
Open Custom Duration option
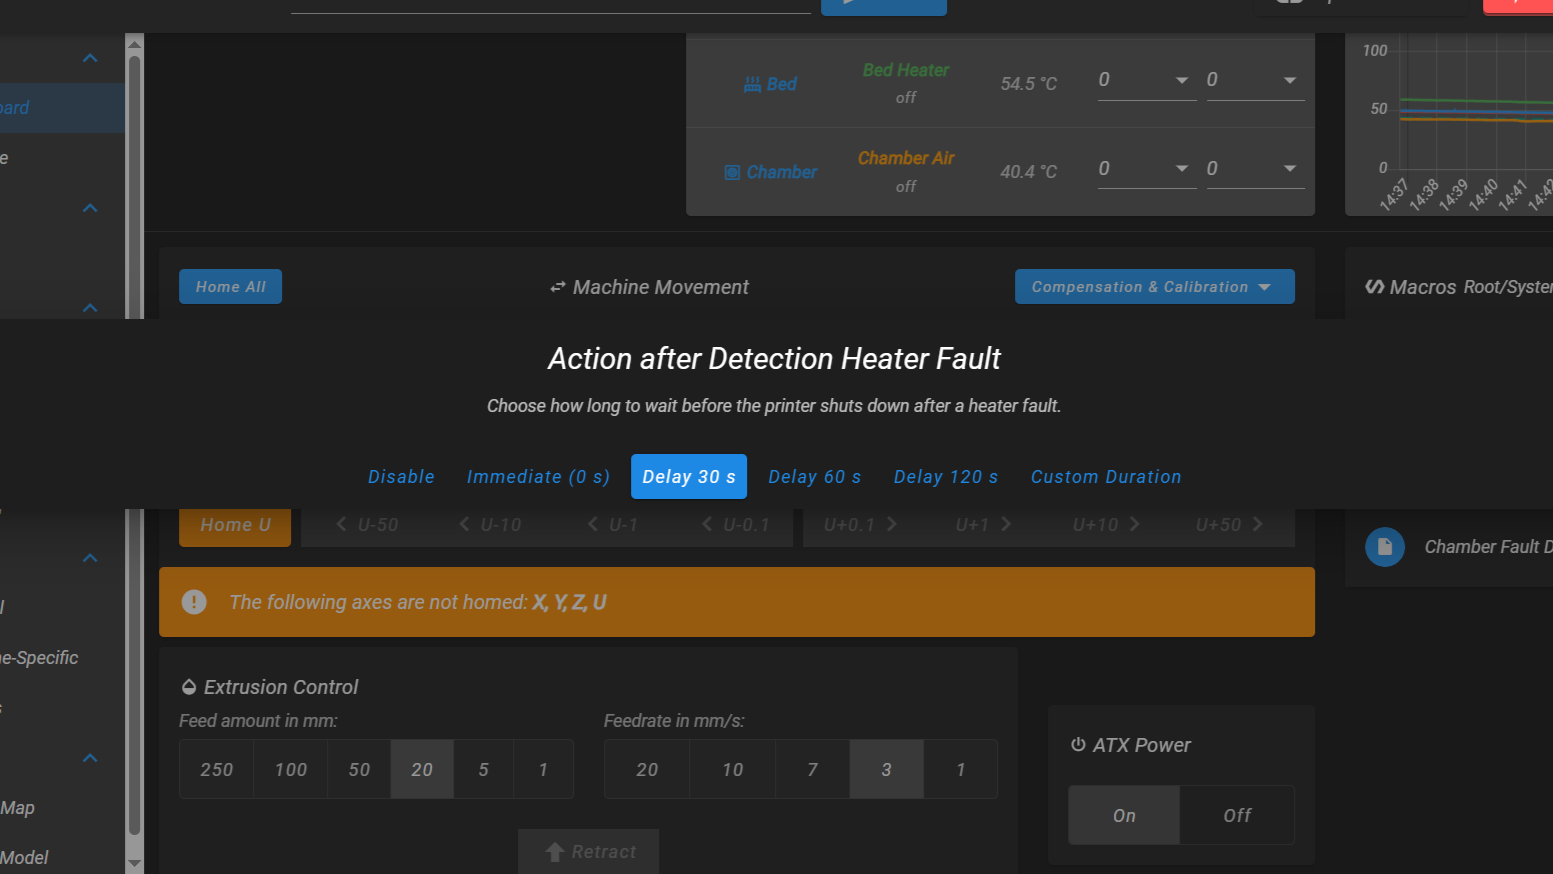(x=1106, y=477)
